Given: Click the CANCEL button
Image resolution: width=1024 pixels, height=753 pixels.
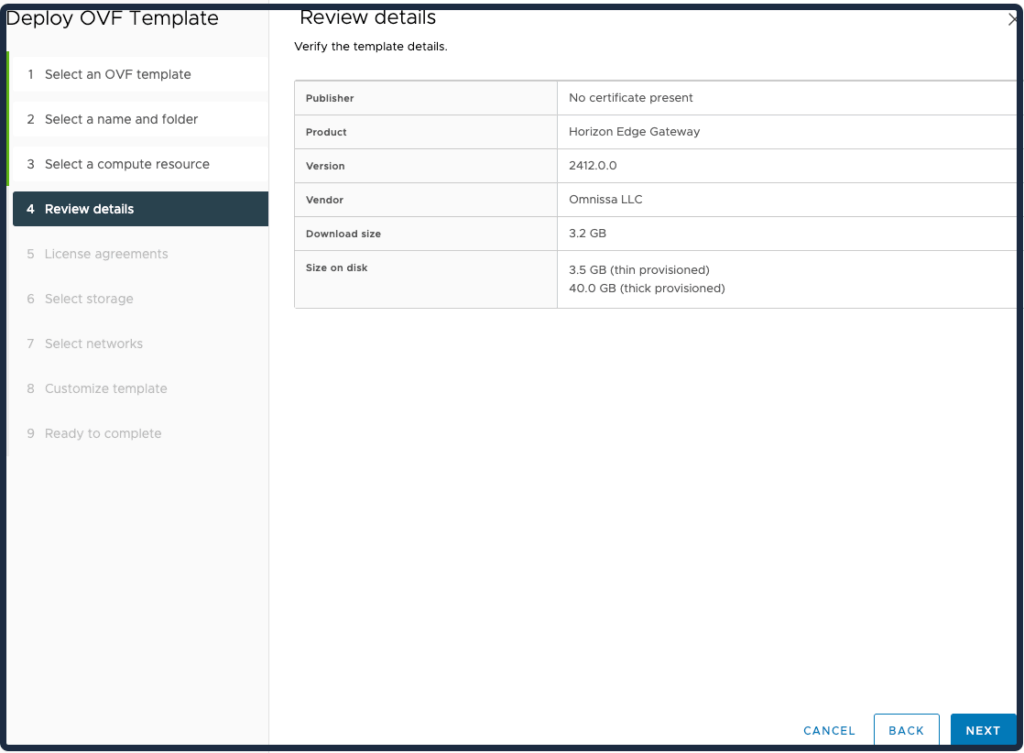Looking at the screenshot, I should pos(829,731).
